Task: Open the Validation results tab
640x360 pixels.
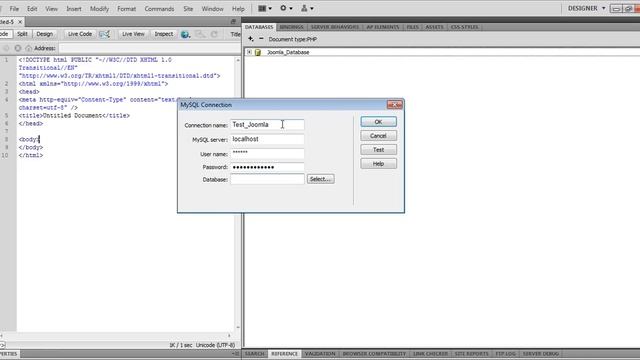Action: 320,353
